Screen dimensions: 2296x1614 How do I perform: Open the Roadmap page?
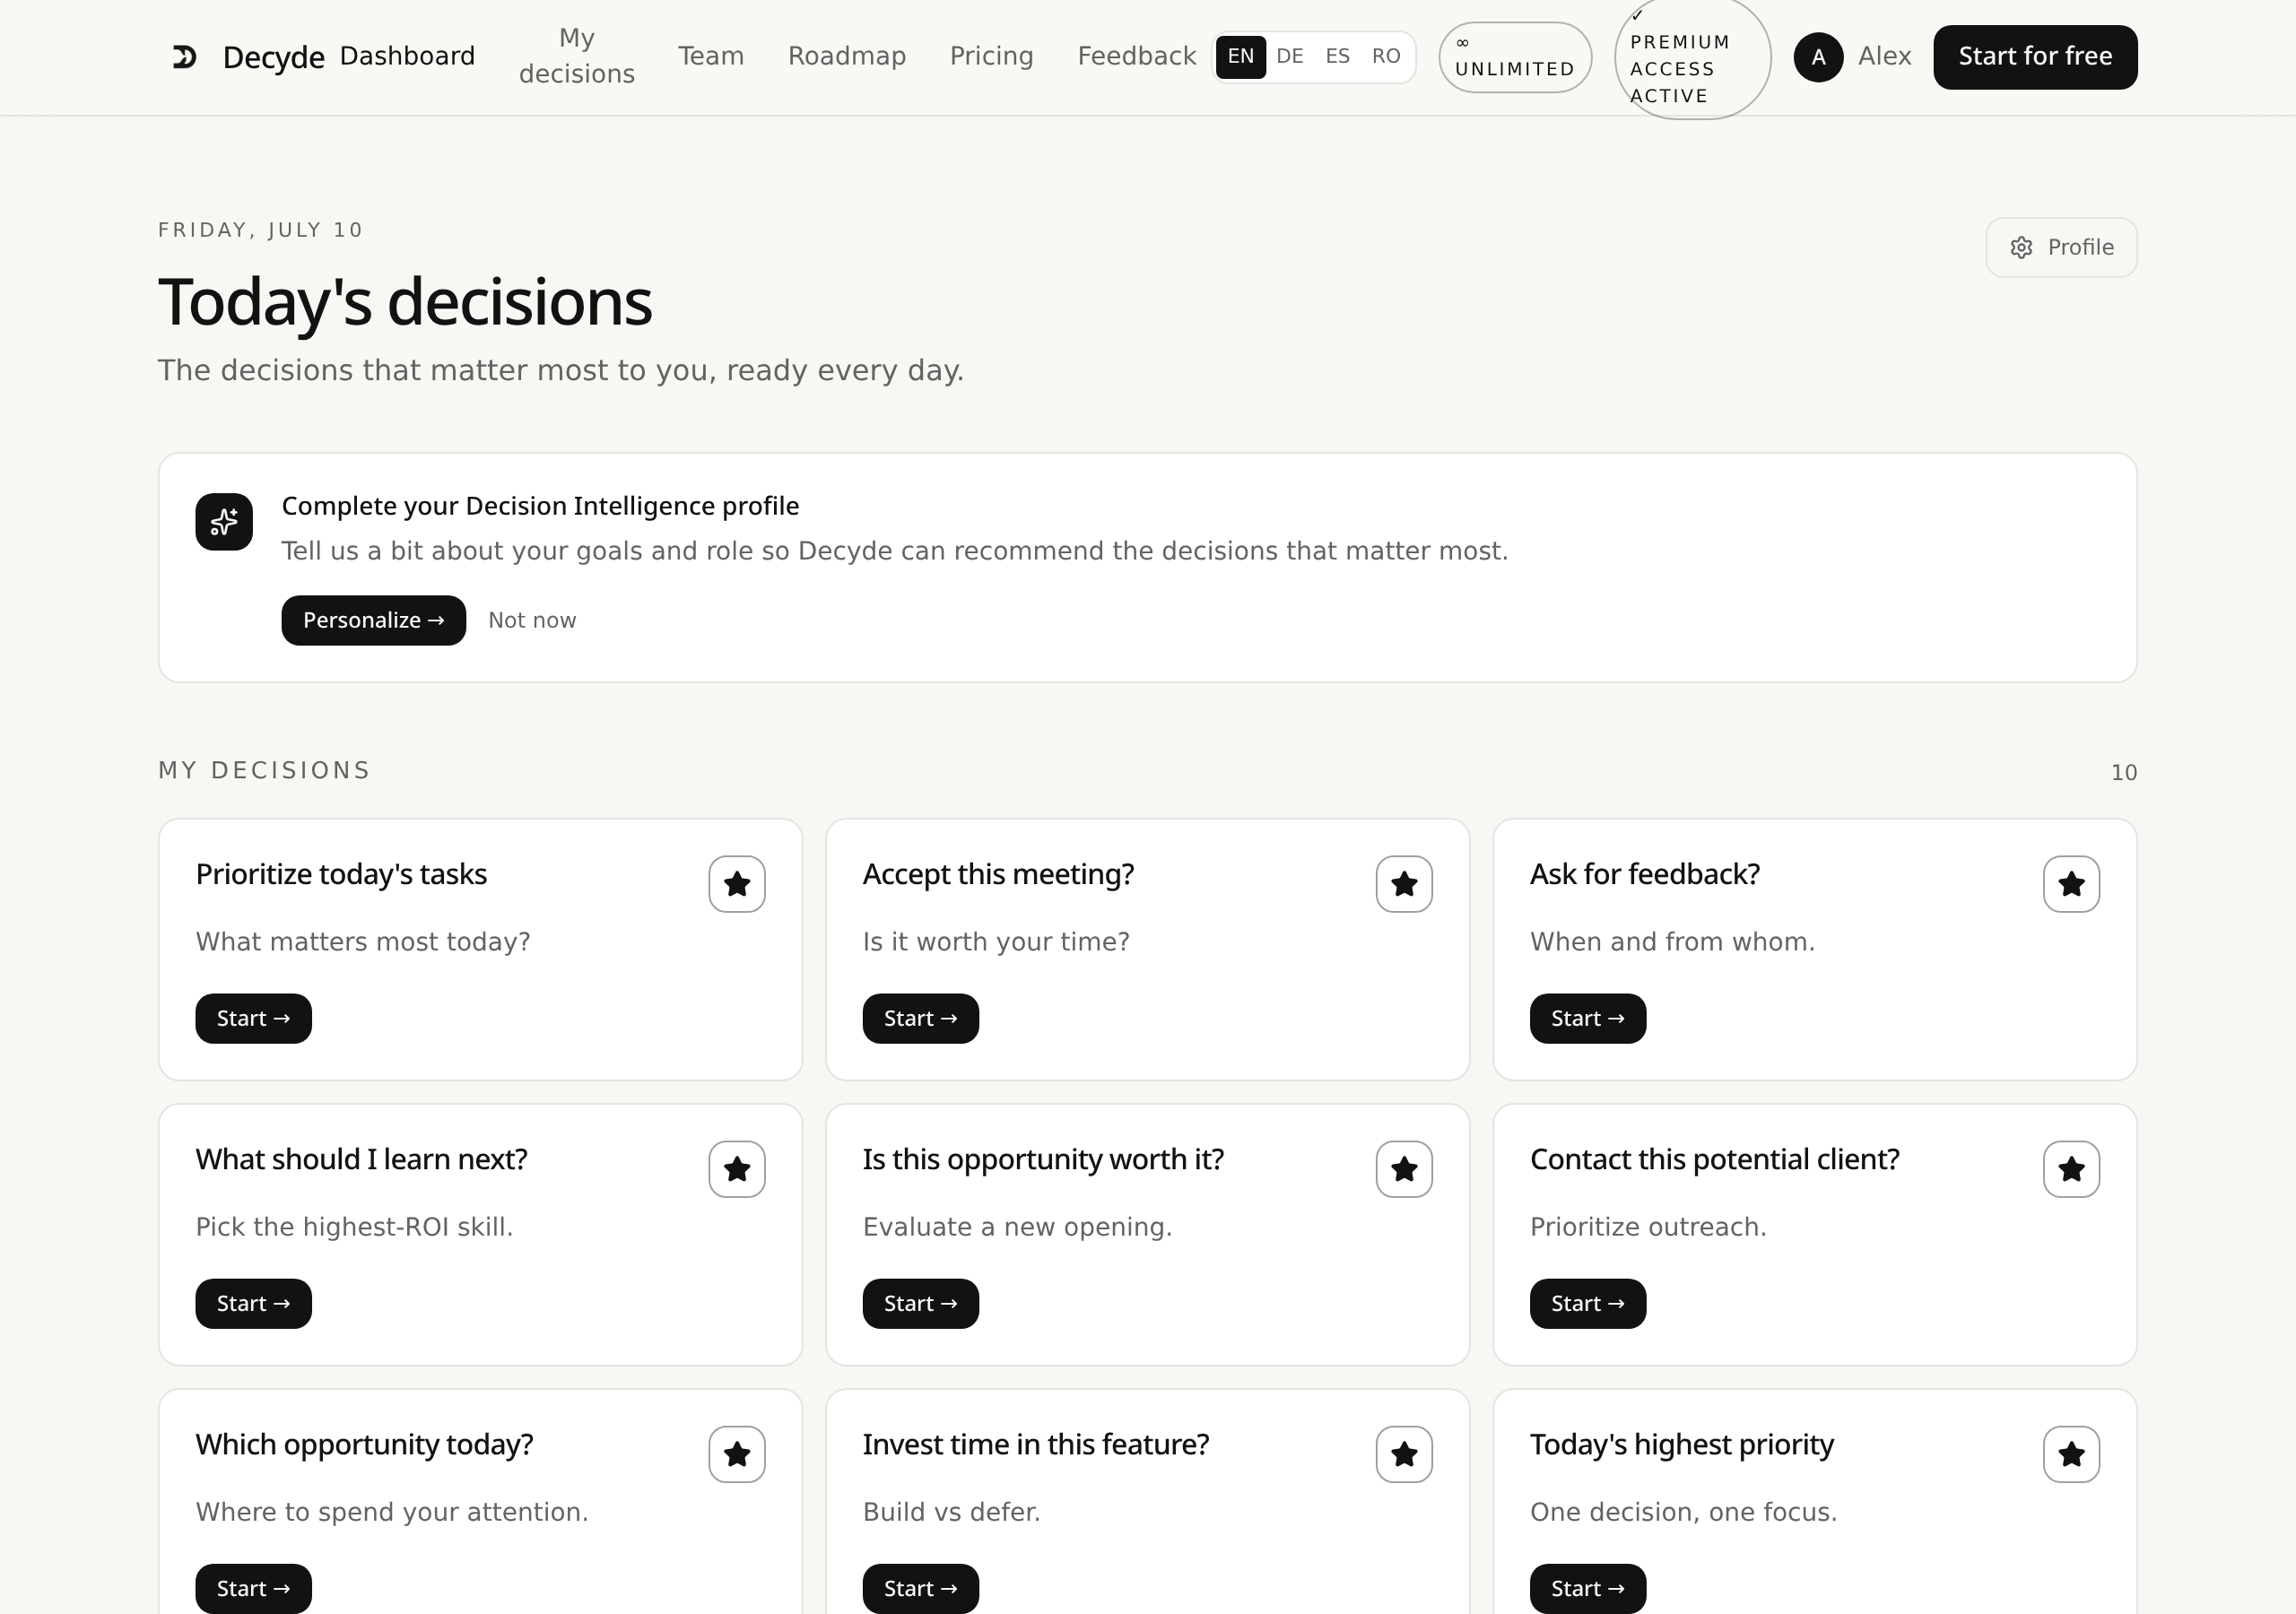[847, 56]
